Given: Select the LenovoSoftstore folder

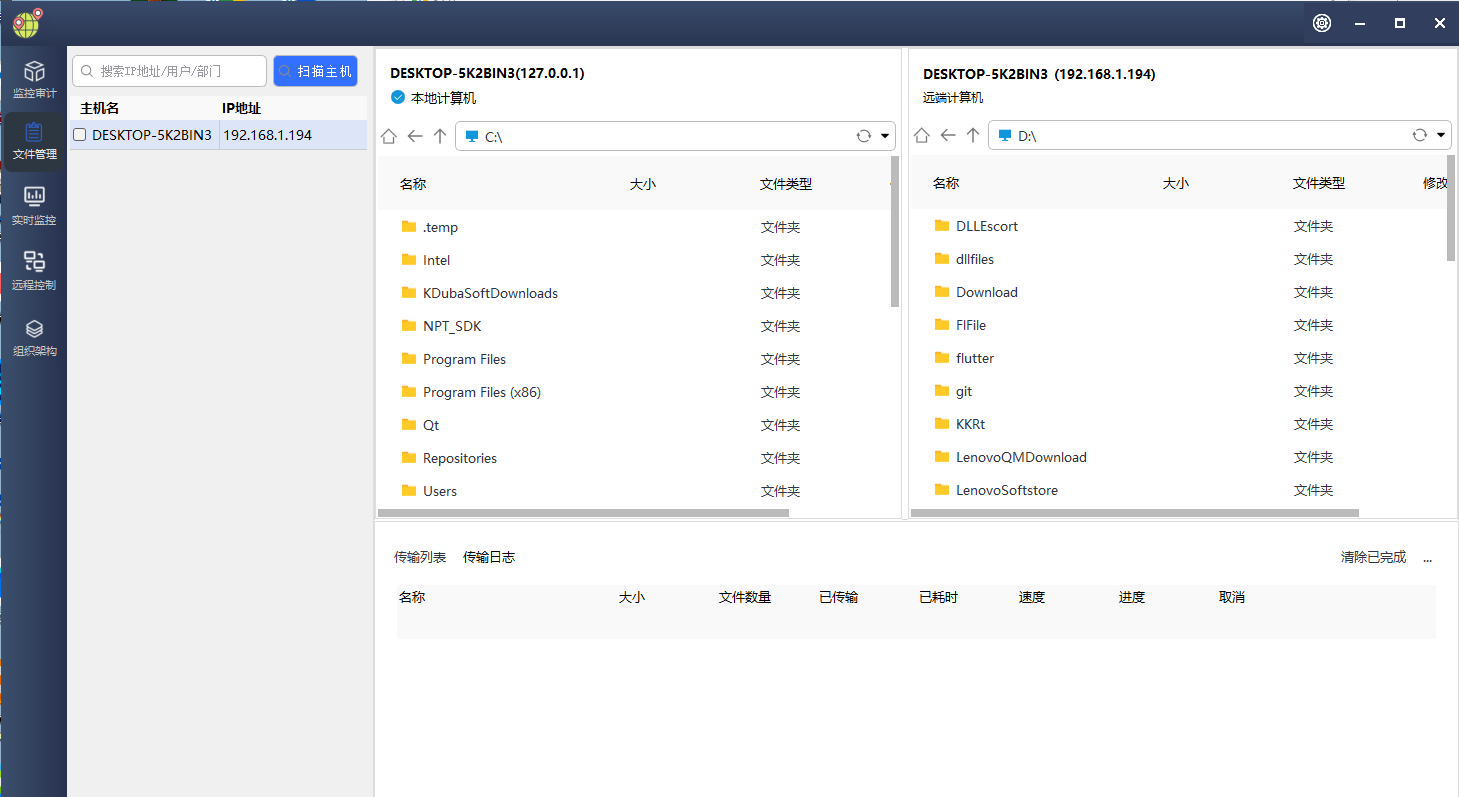Looking at the screenshot, I should (1007, 490).
